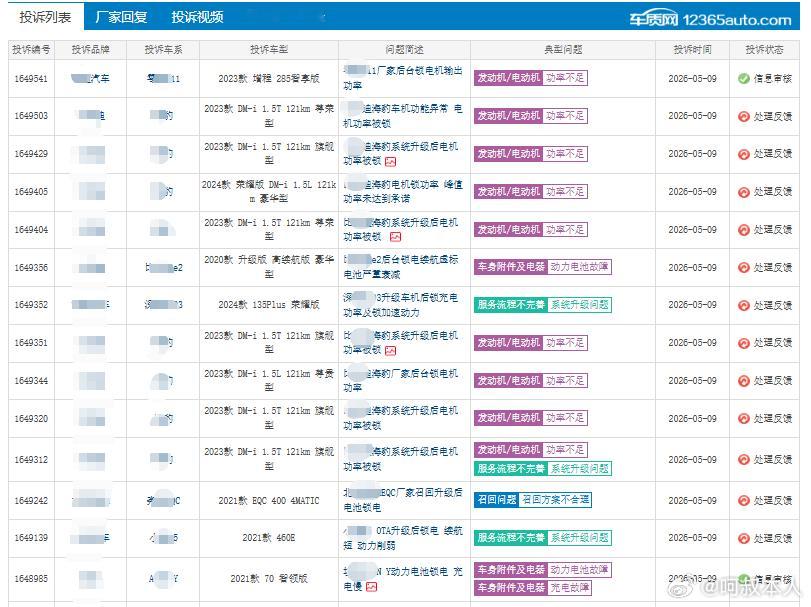The width and height of the screenshot is (811, 607).
Task: Click the 投诉编号 column header
Action: (31, 50)
